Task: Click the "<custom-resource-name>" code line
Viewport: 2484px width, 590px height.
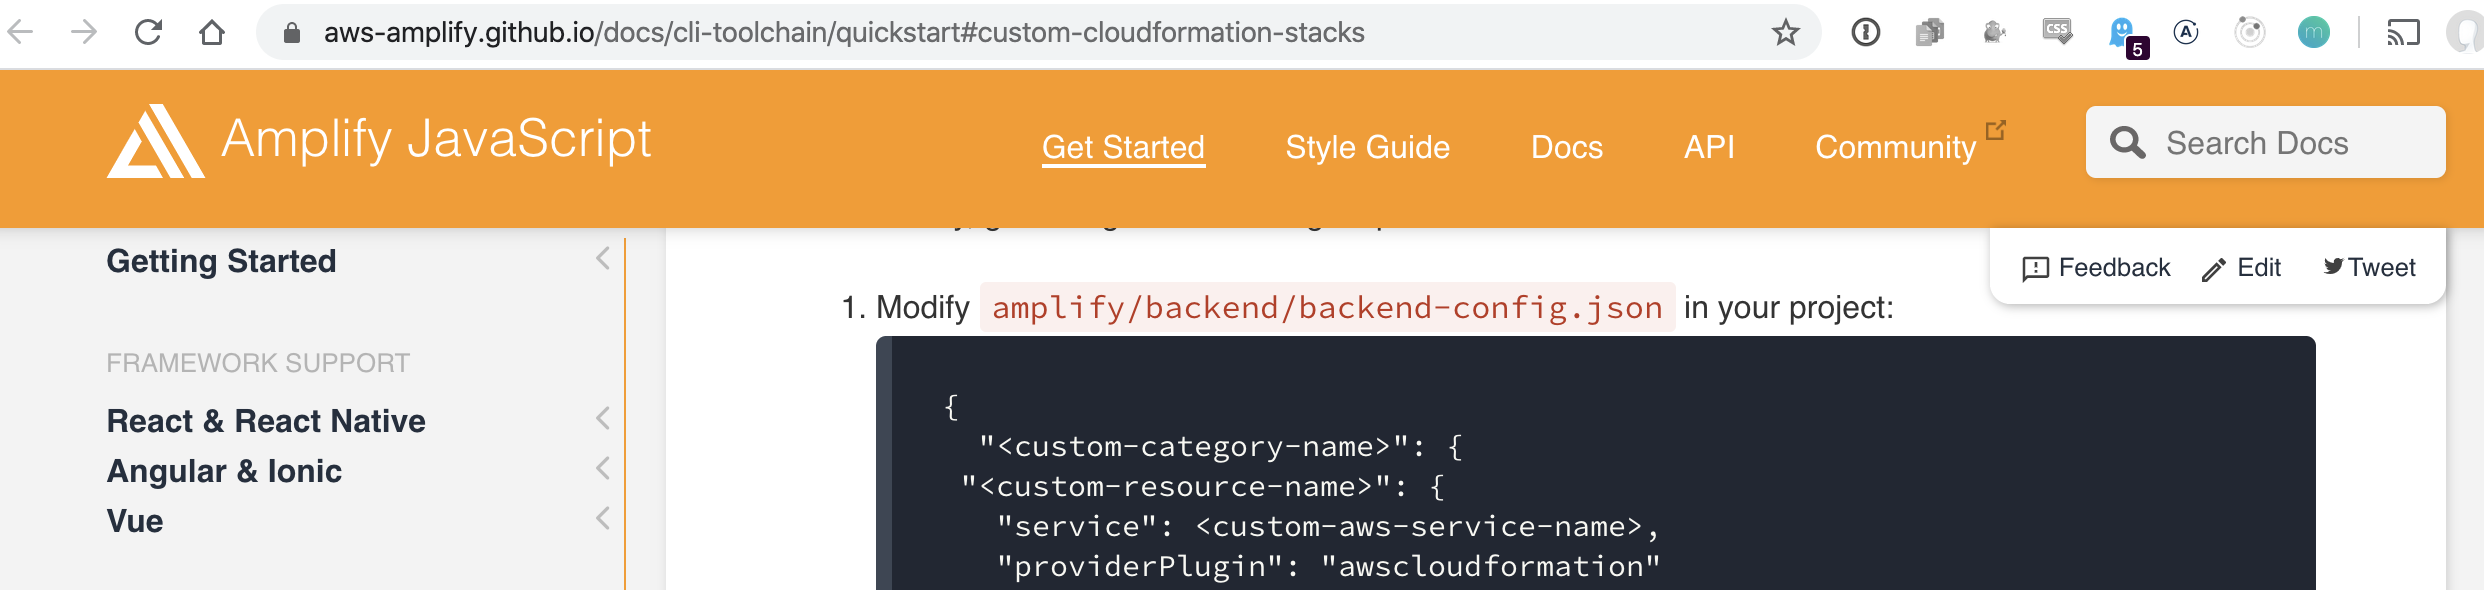Action: pos(1203,487)
